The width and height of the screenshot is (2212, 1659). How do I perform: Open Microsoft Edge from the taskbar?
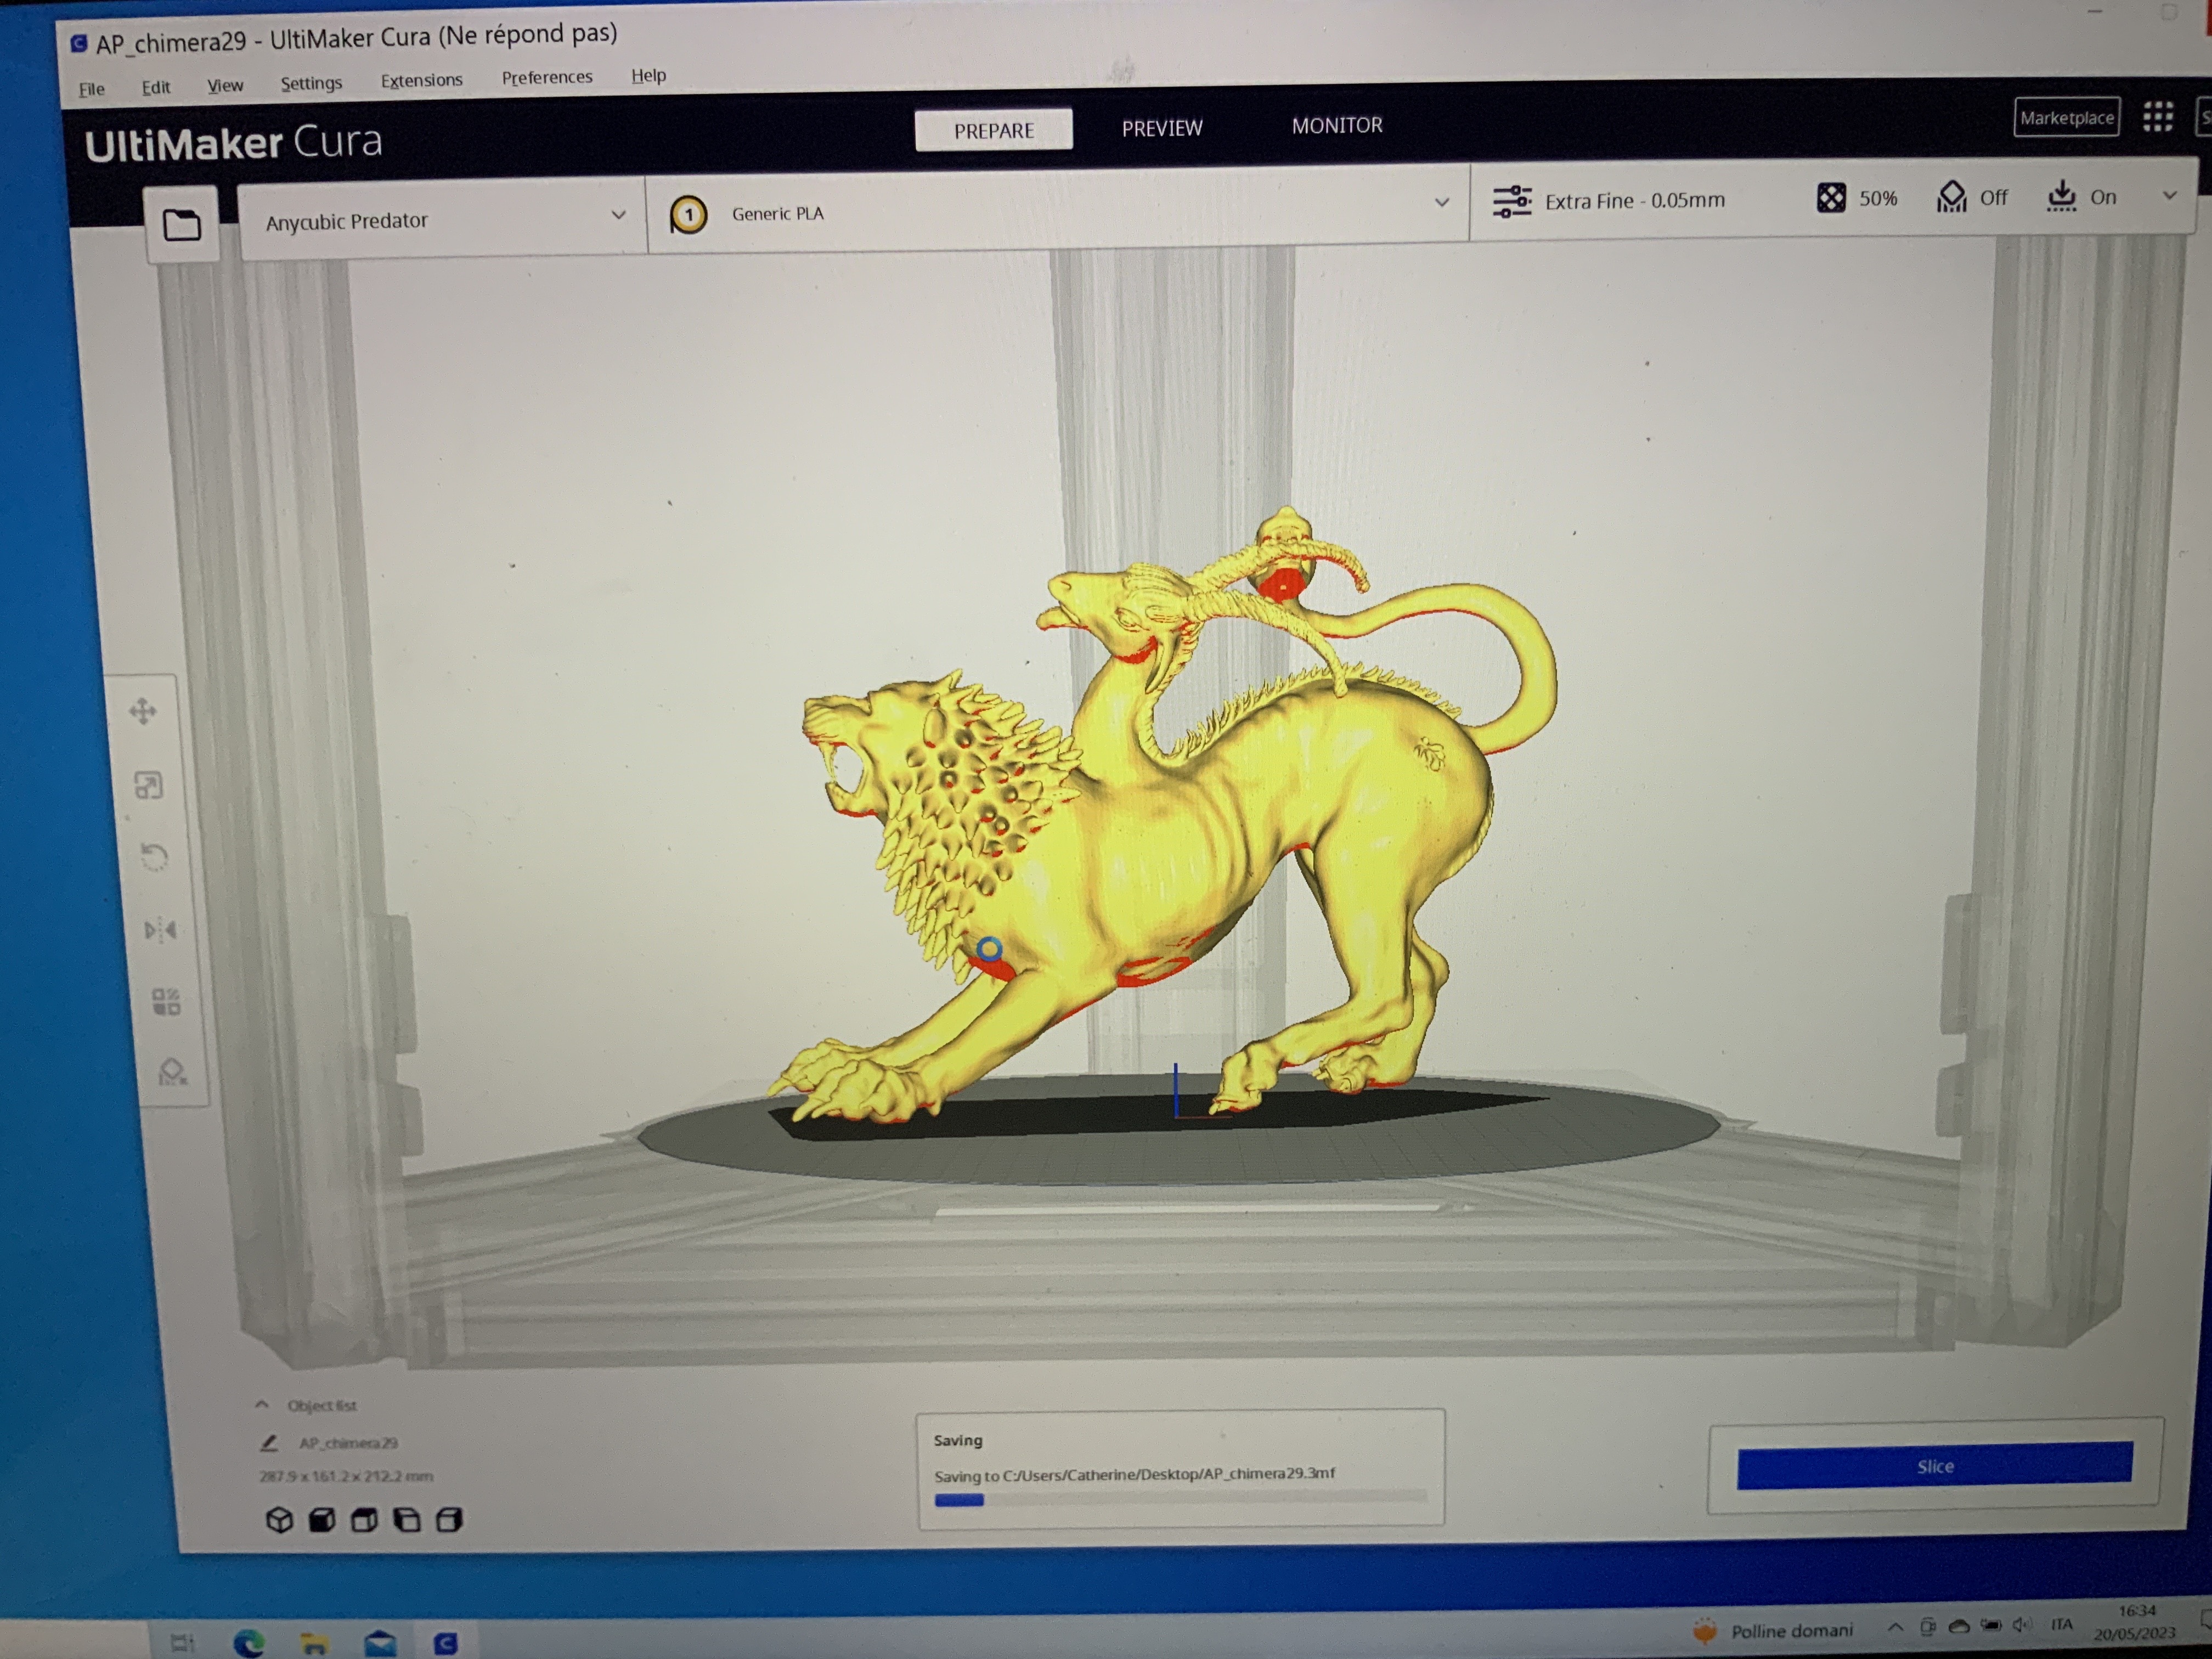[248, 1642]
